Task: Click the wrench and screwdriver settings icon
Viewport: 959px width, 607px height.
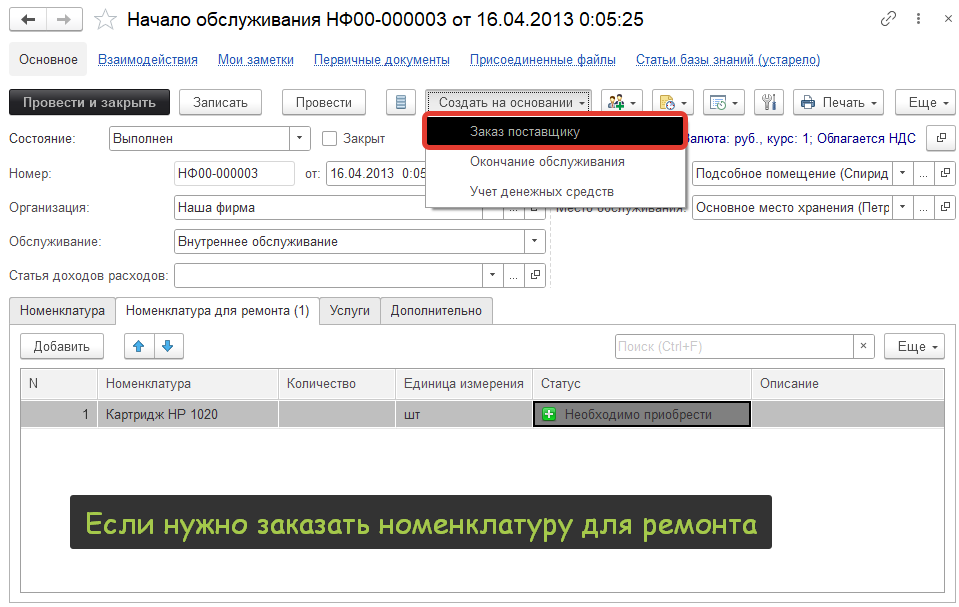Action: pyautogui.click(x=769, y=102)
